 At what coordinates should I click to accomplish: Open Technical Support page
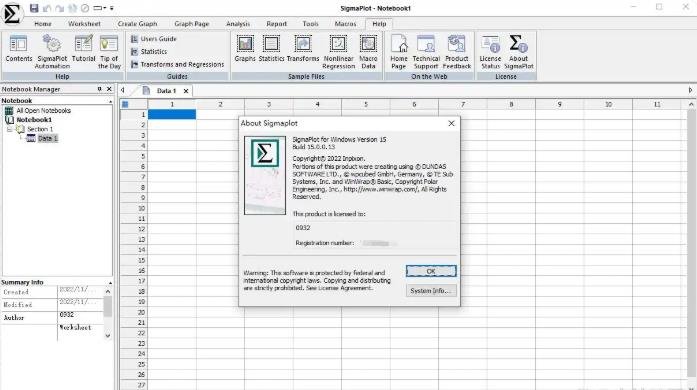[x=426, y=52]
